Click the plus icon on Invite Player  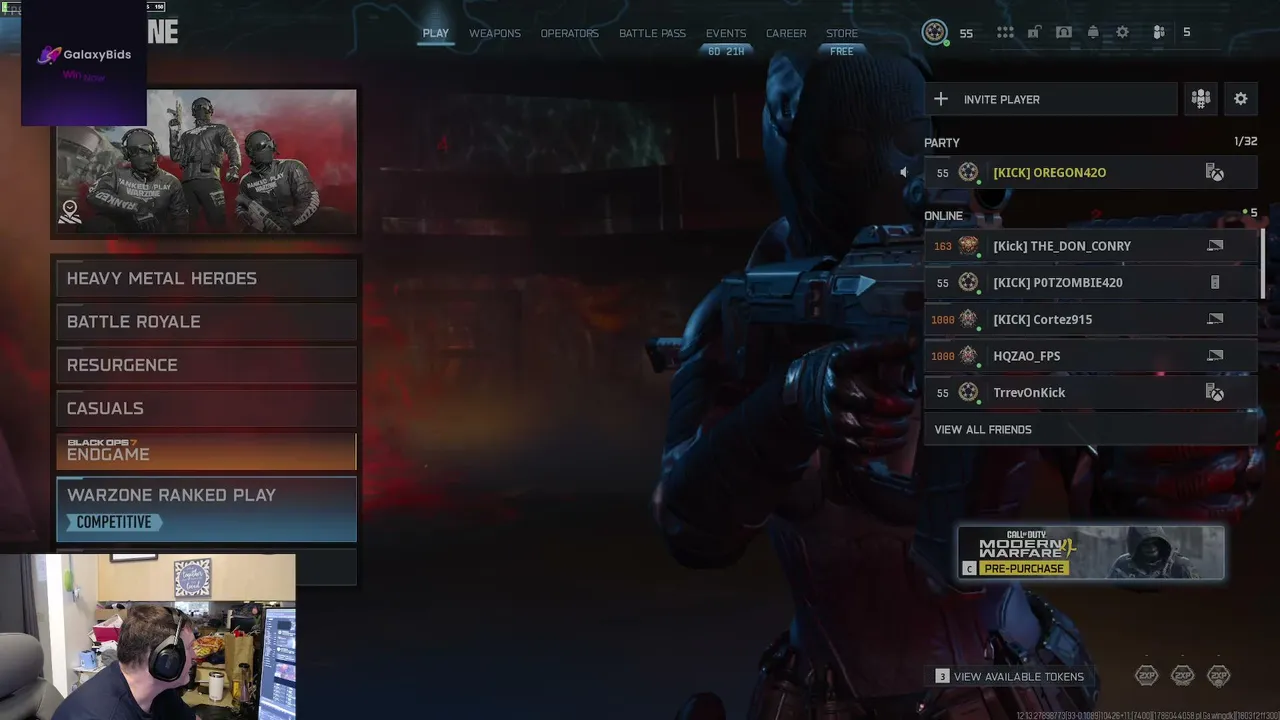coord(941,99)
